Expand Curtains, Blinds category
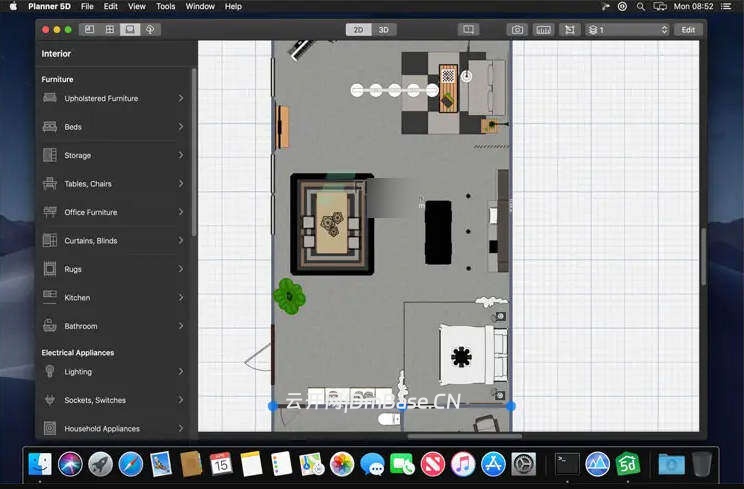The height and width of the screenshot is (489, 744). click(x=113, y=240)
